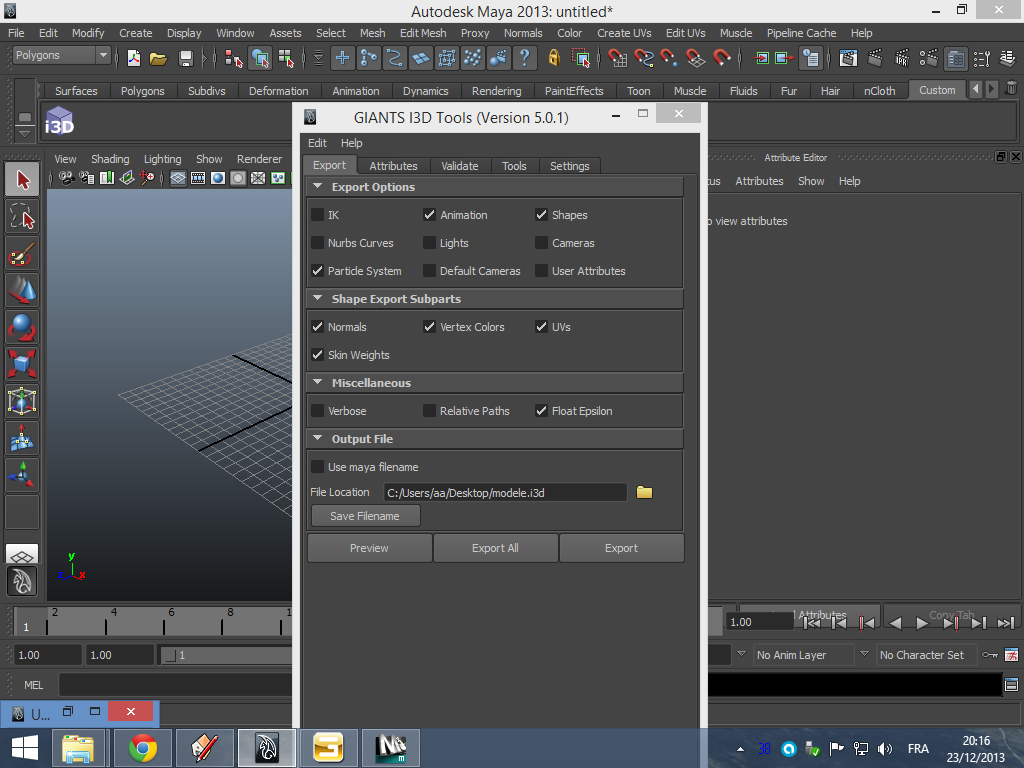Switch to the Validate tab
The width and height of the screenshot is (1024, 768).
tap(460, 166)
